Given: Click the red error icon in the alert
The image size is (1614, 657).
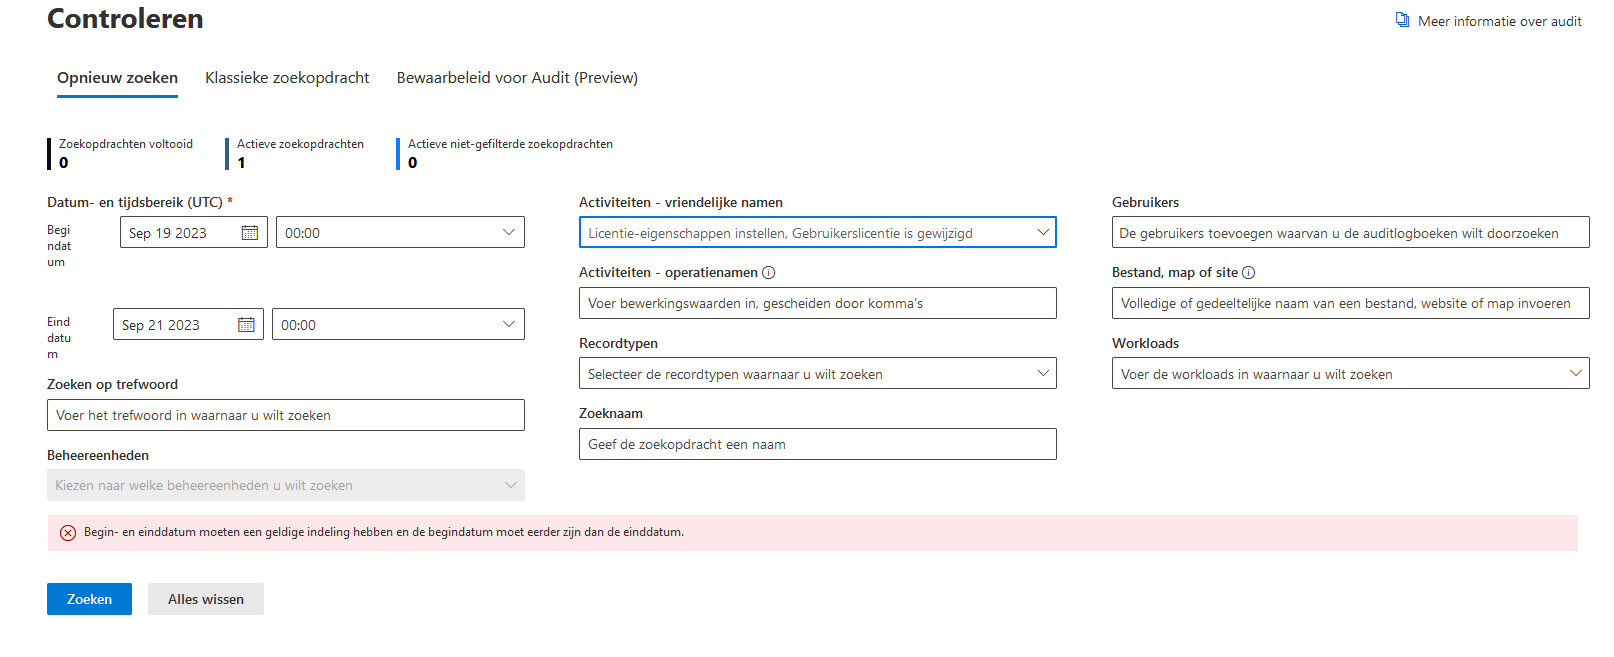Looking at the screenshot, I should (68, 533).
